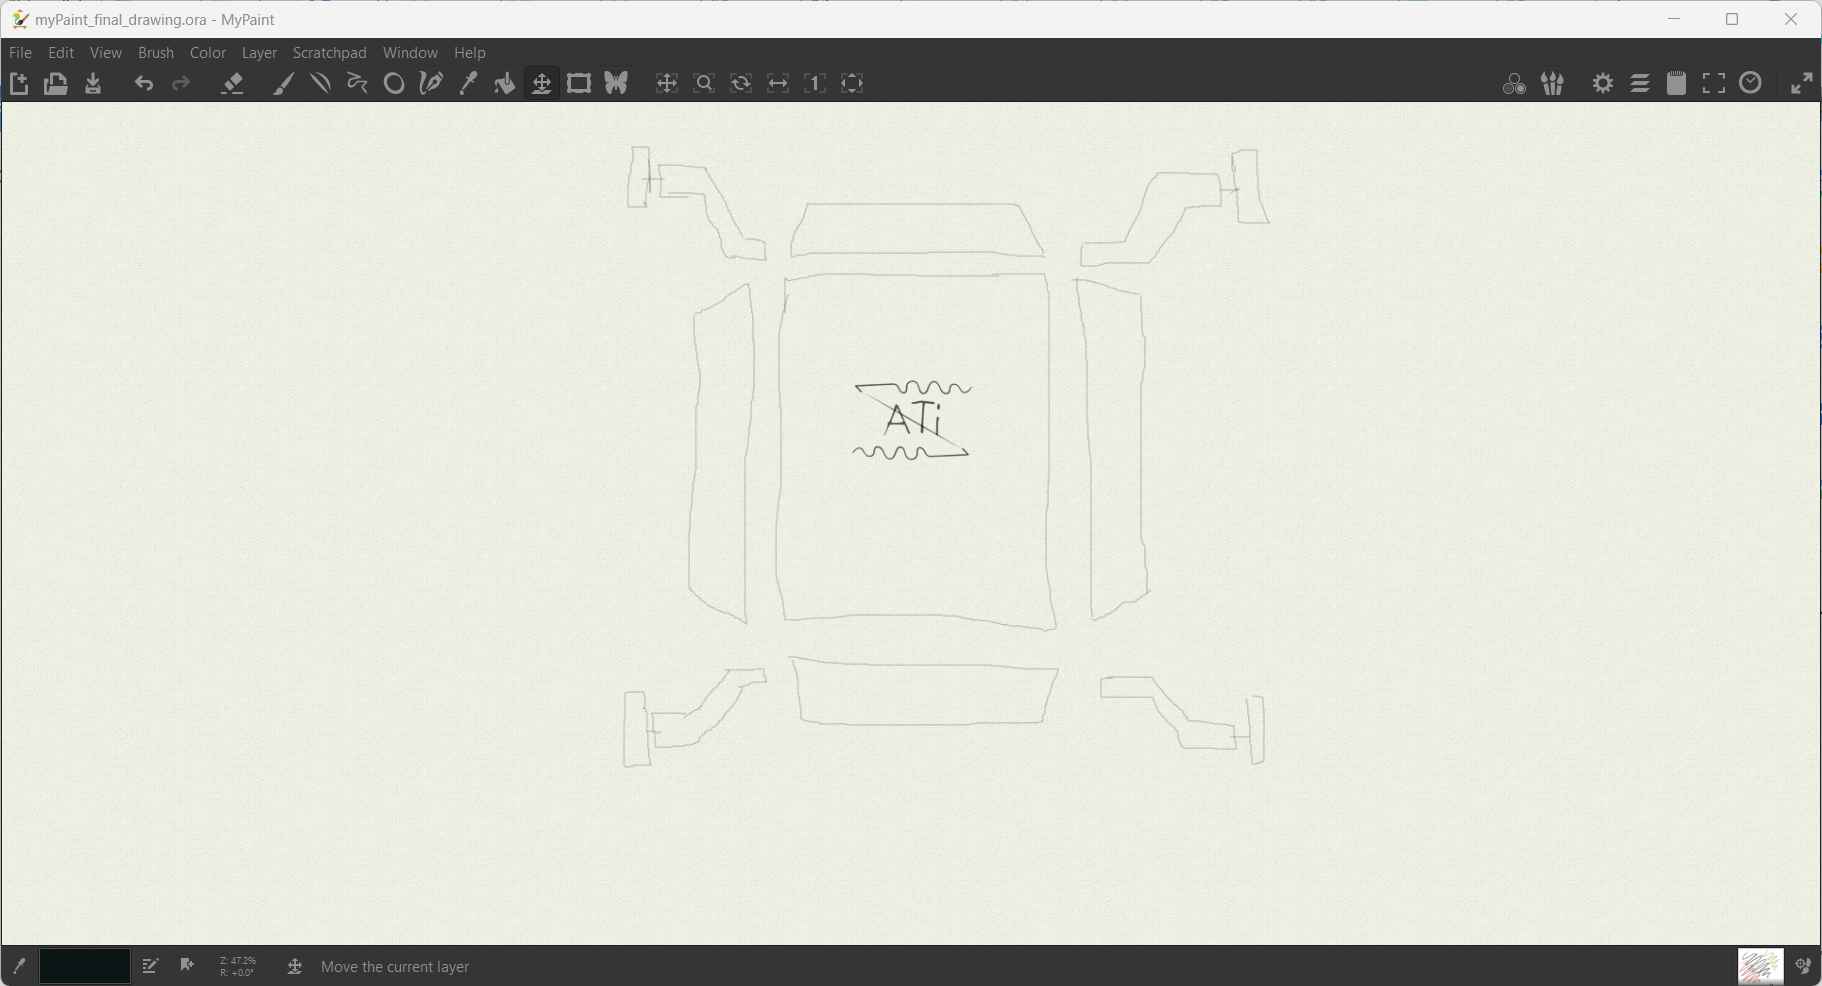Open the Help menu
Viewport: 1822px width, 986px height.
pyautogui.click(x=470, y=53)
